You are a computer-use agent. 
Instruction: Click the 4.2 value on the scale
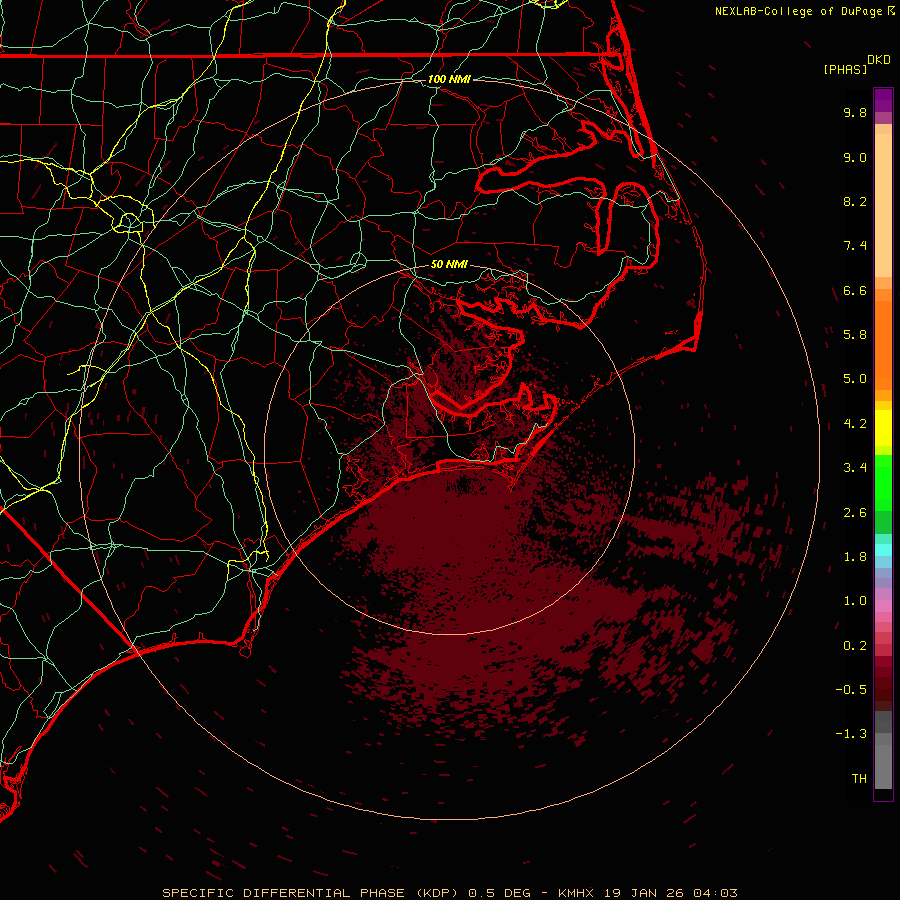pyautogui.click(x=855, y=424)
